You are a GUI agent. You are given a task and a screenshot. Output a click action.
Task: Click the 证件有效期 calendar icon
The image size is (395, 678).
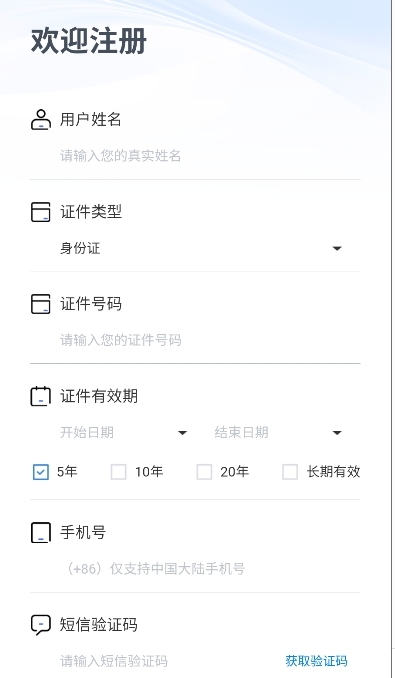pyautogui.click(x=41, y=396)
